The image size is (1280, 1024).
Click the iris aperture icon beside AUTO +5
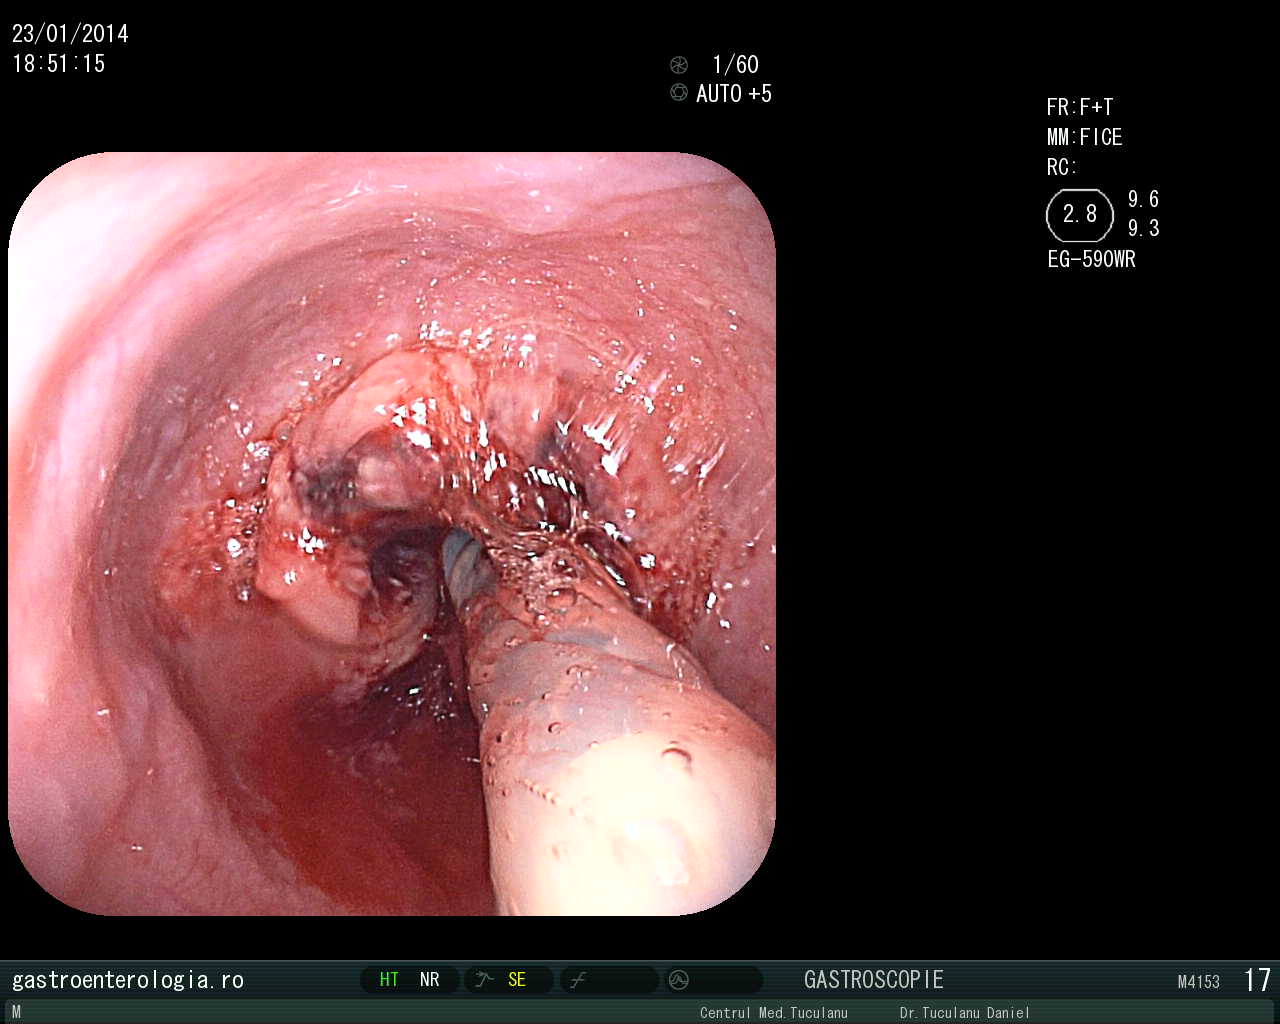point(679,93)
